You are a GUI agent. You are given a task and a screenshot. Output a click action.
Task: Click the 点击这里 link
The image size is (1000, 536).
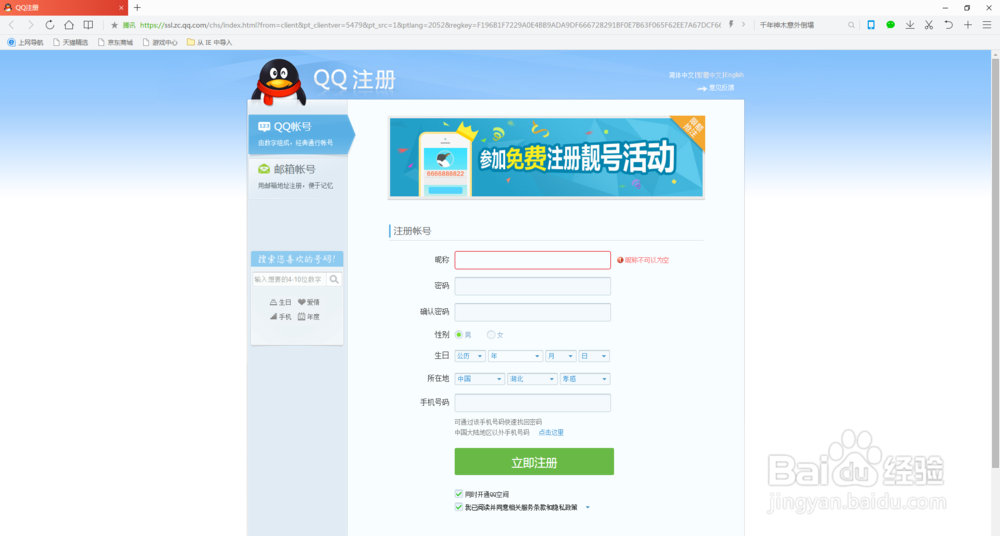tap(551, 433)
